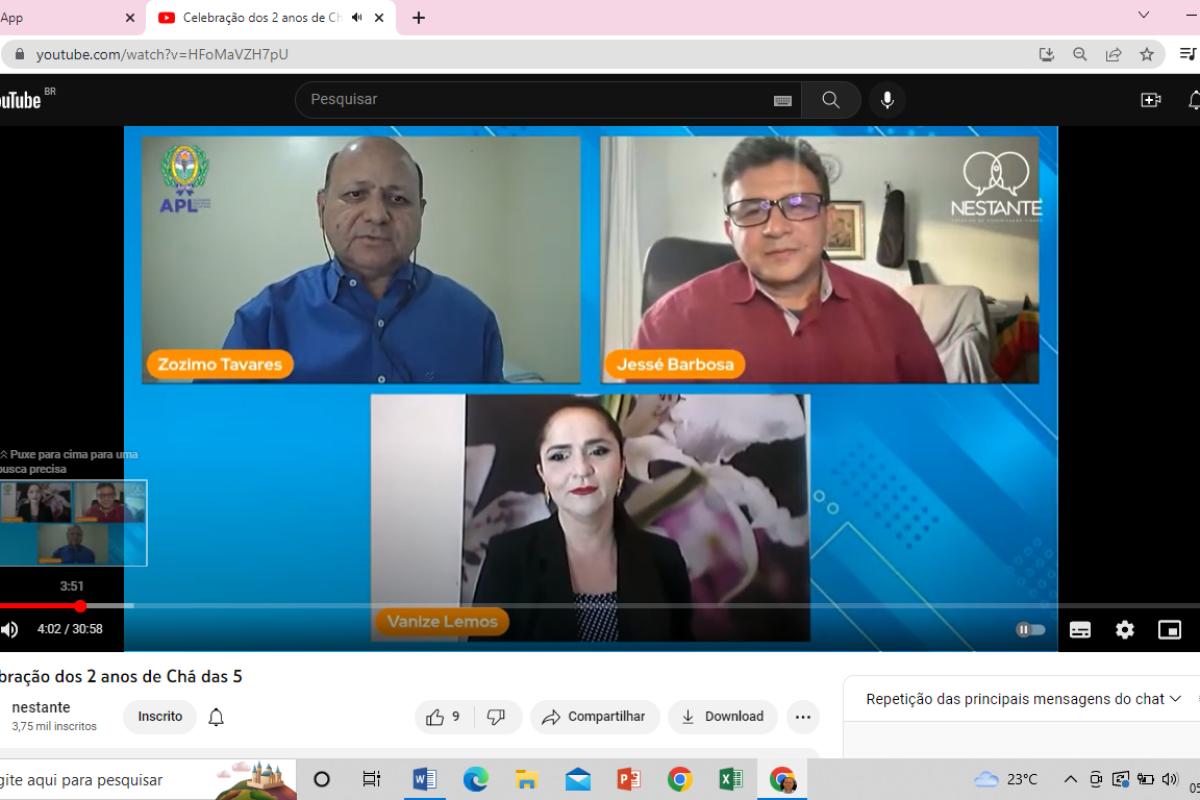Click the Download button
Image resolution: width=1200 pixels, height=800 pixels.
click(723, 717)
